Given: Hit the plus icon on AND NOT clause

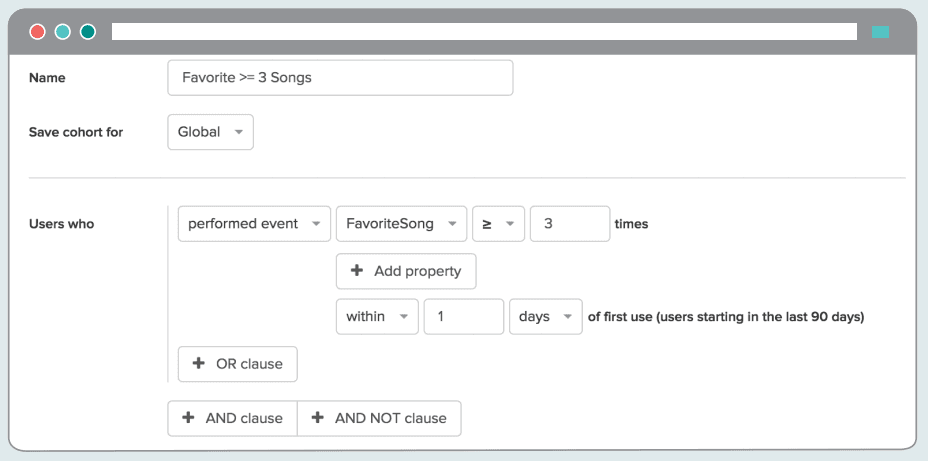Looking at the screenshot, I should pyautogui.click(x=318, y=418).
